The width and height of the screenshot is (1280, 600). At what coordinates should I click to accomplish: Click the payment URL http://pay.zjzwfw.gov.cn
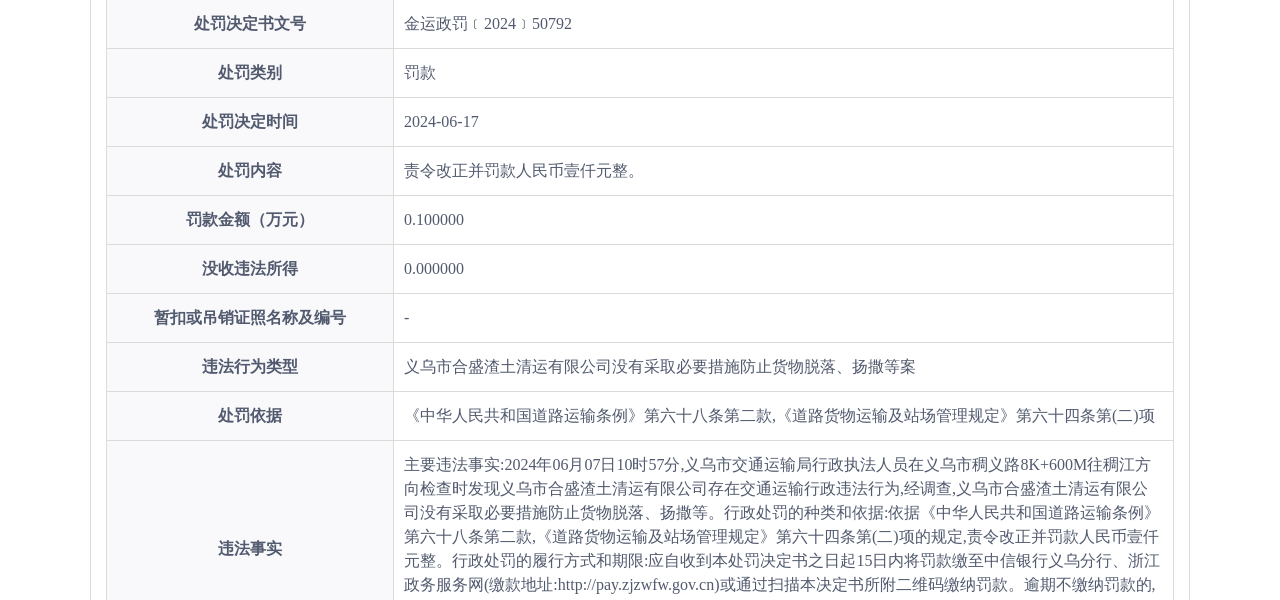638,585
